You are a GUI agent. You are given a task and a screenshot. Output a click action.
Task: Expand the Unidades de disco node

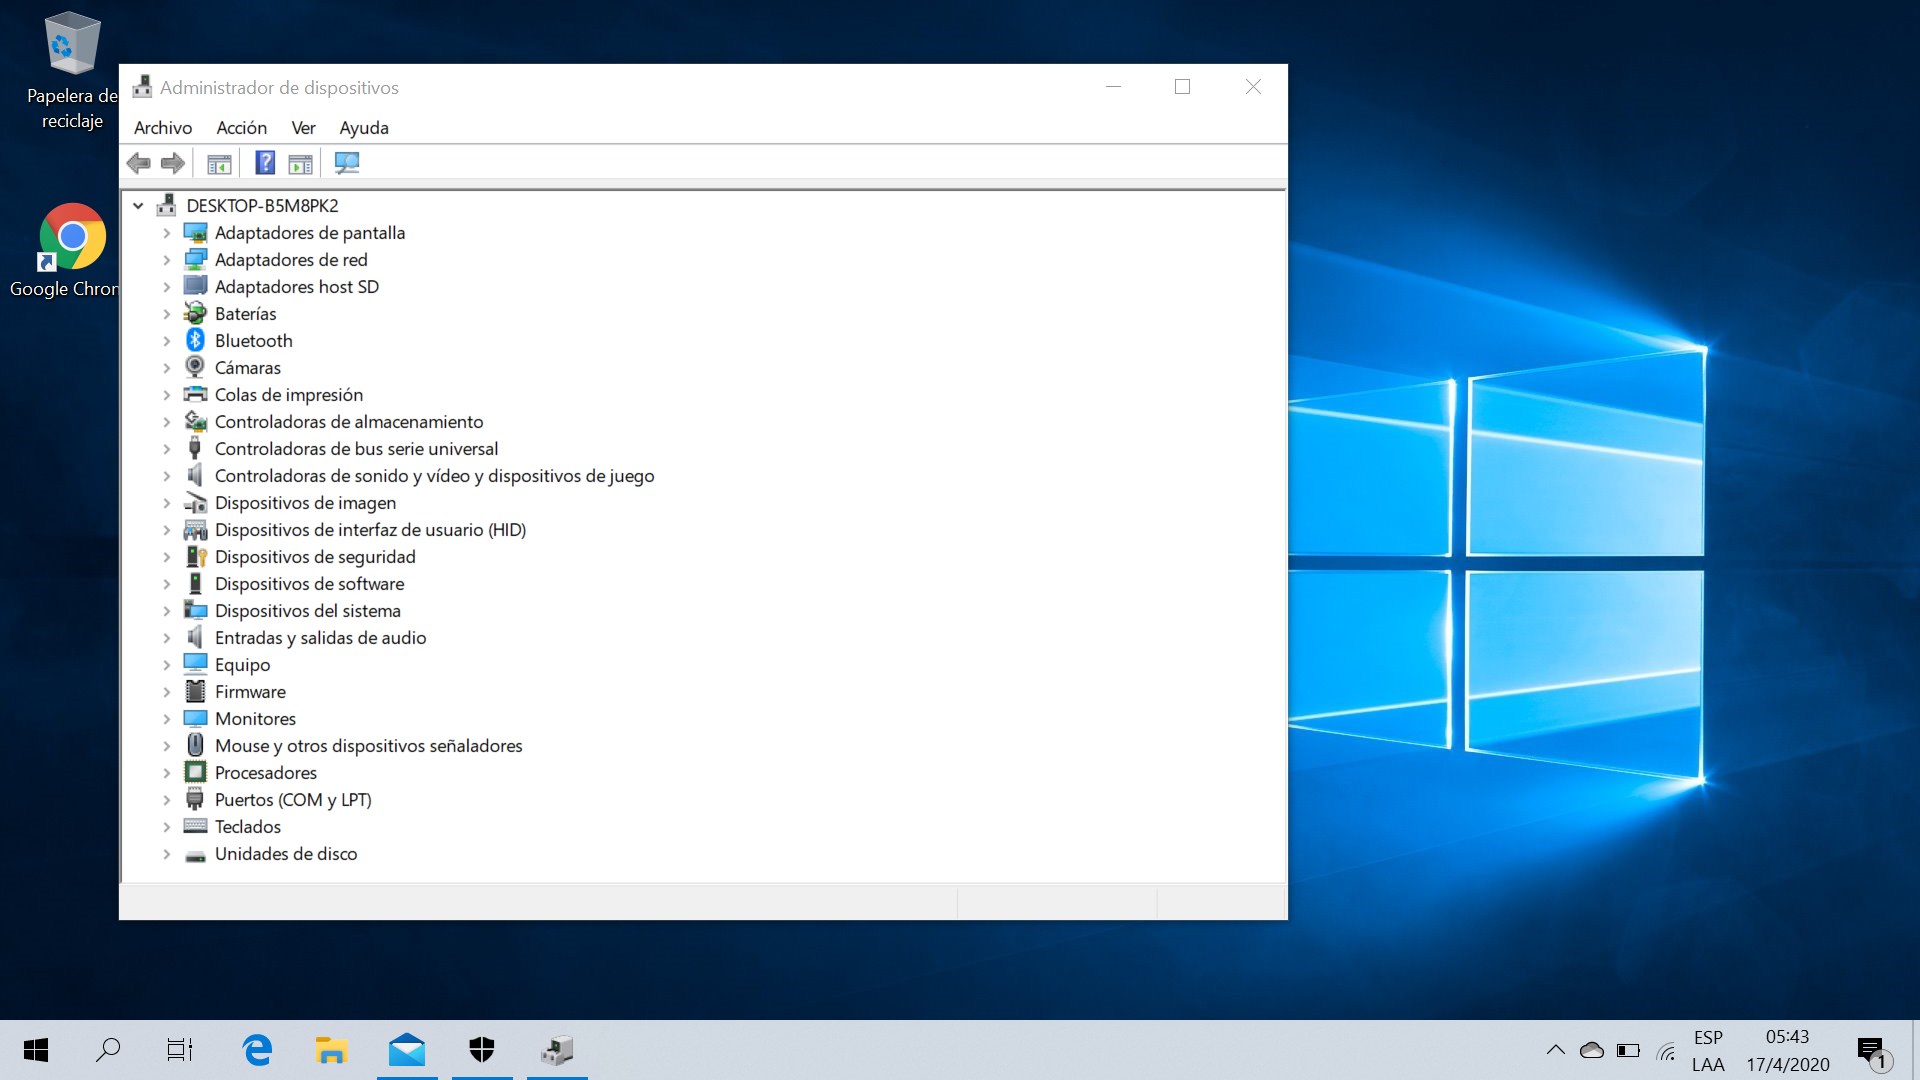point(167,854)
